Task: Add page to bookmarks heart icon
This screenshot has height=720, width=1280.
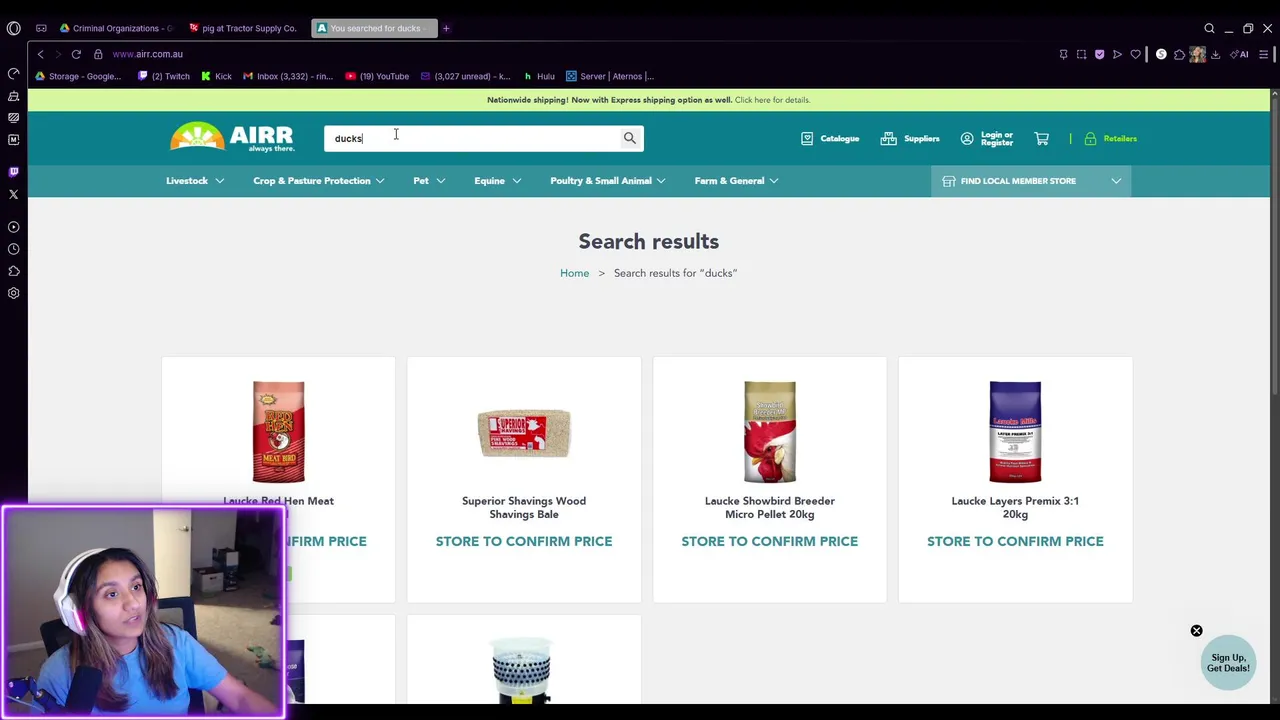Action: (x=1135, y=54)
